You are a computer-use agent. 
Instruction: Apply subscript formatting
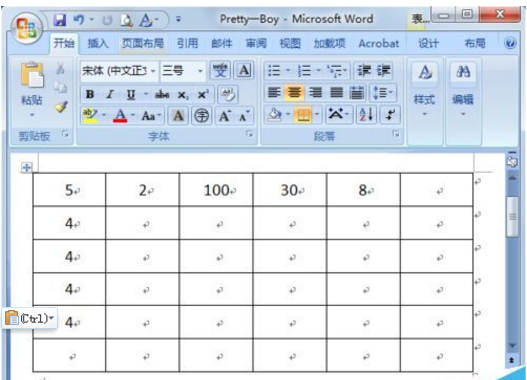183,95
